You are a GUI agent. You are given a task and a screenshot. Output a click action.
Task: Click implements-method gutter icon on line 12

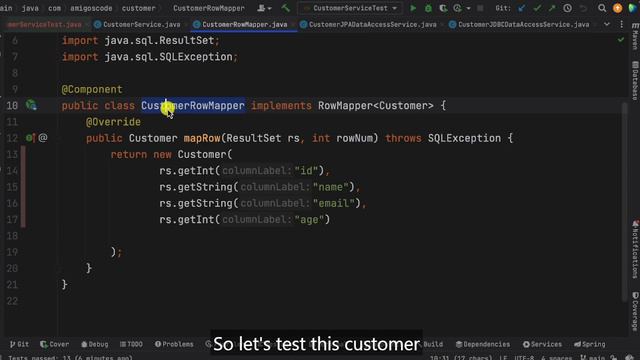point(31,138)
